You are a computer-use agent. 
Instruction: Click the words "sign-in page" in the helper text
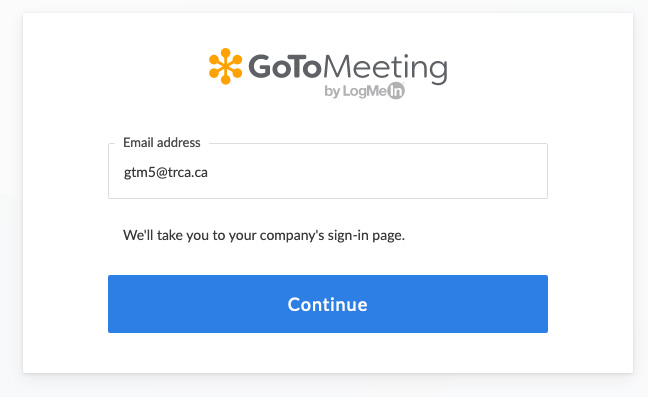pos(366,236)
